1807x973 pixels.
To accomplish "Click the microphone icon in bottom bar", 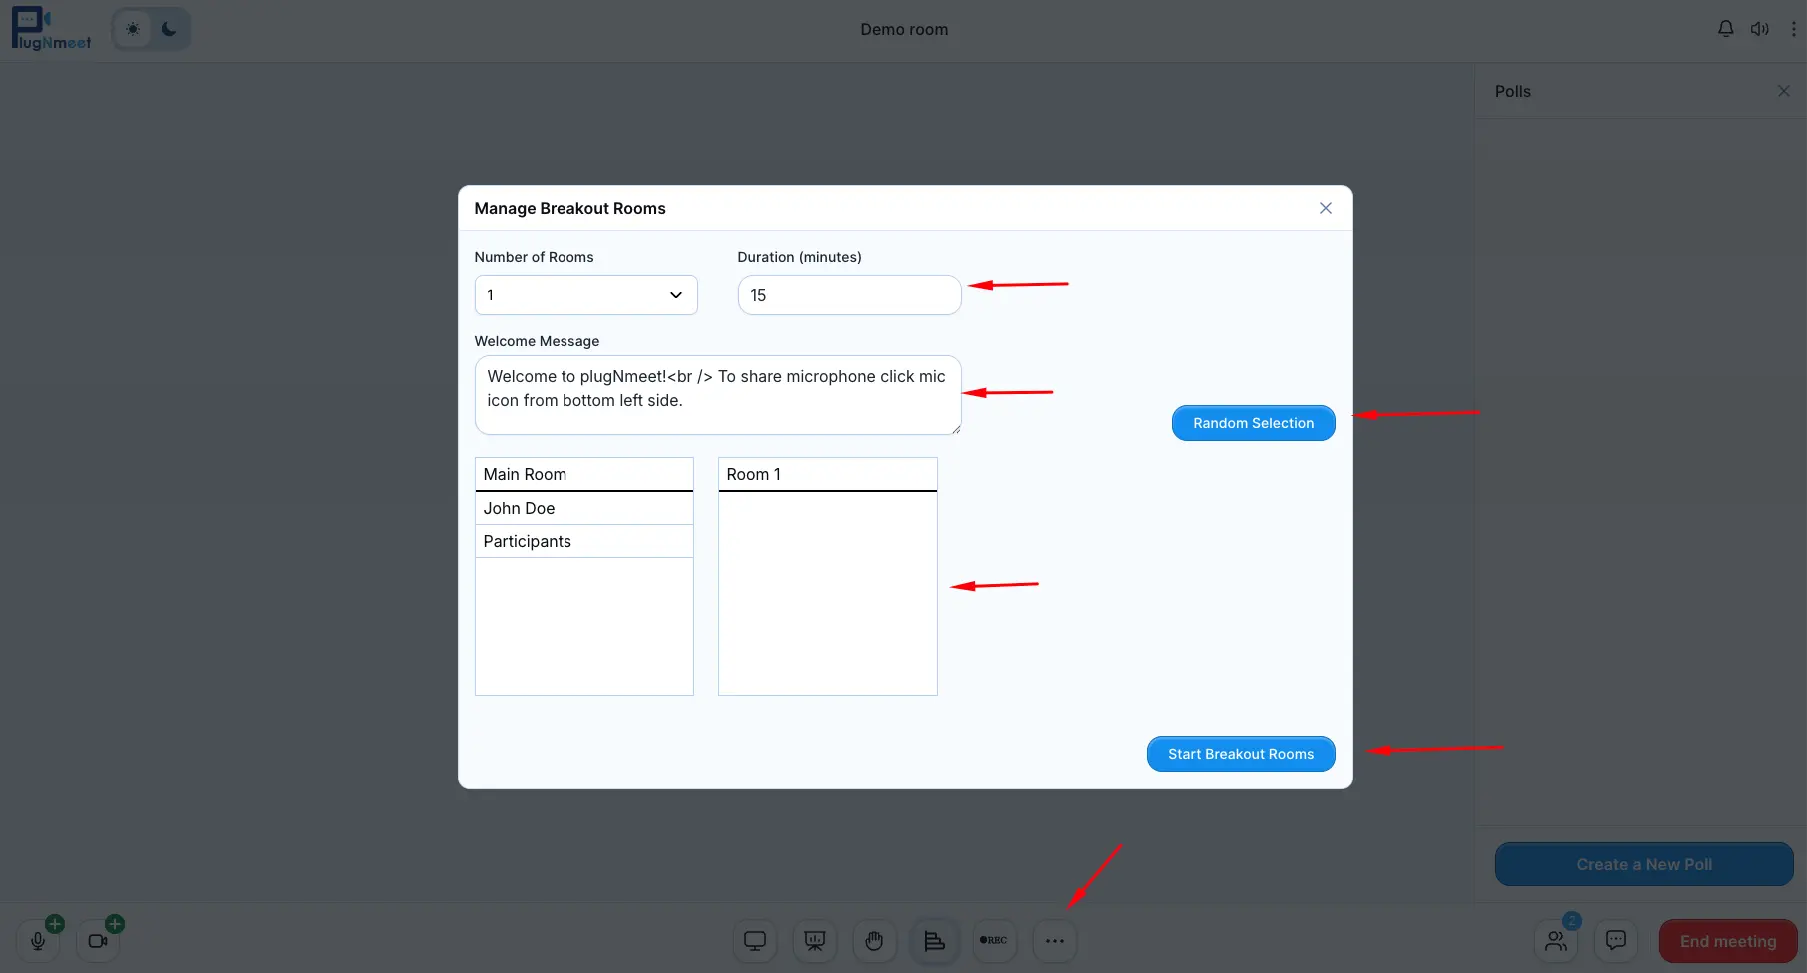I will coord(38,941).
